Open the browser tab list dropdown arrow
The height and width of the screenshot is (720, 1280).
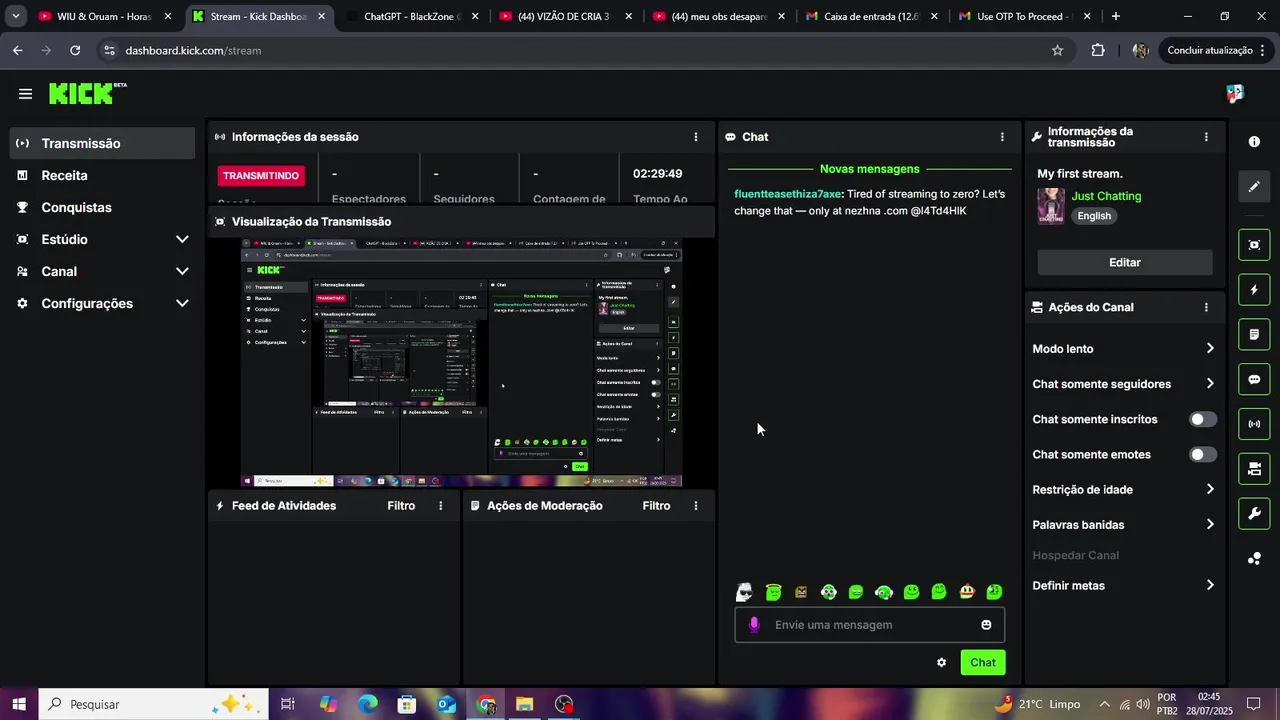(x=16, y=16)
